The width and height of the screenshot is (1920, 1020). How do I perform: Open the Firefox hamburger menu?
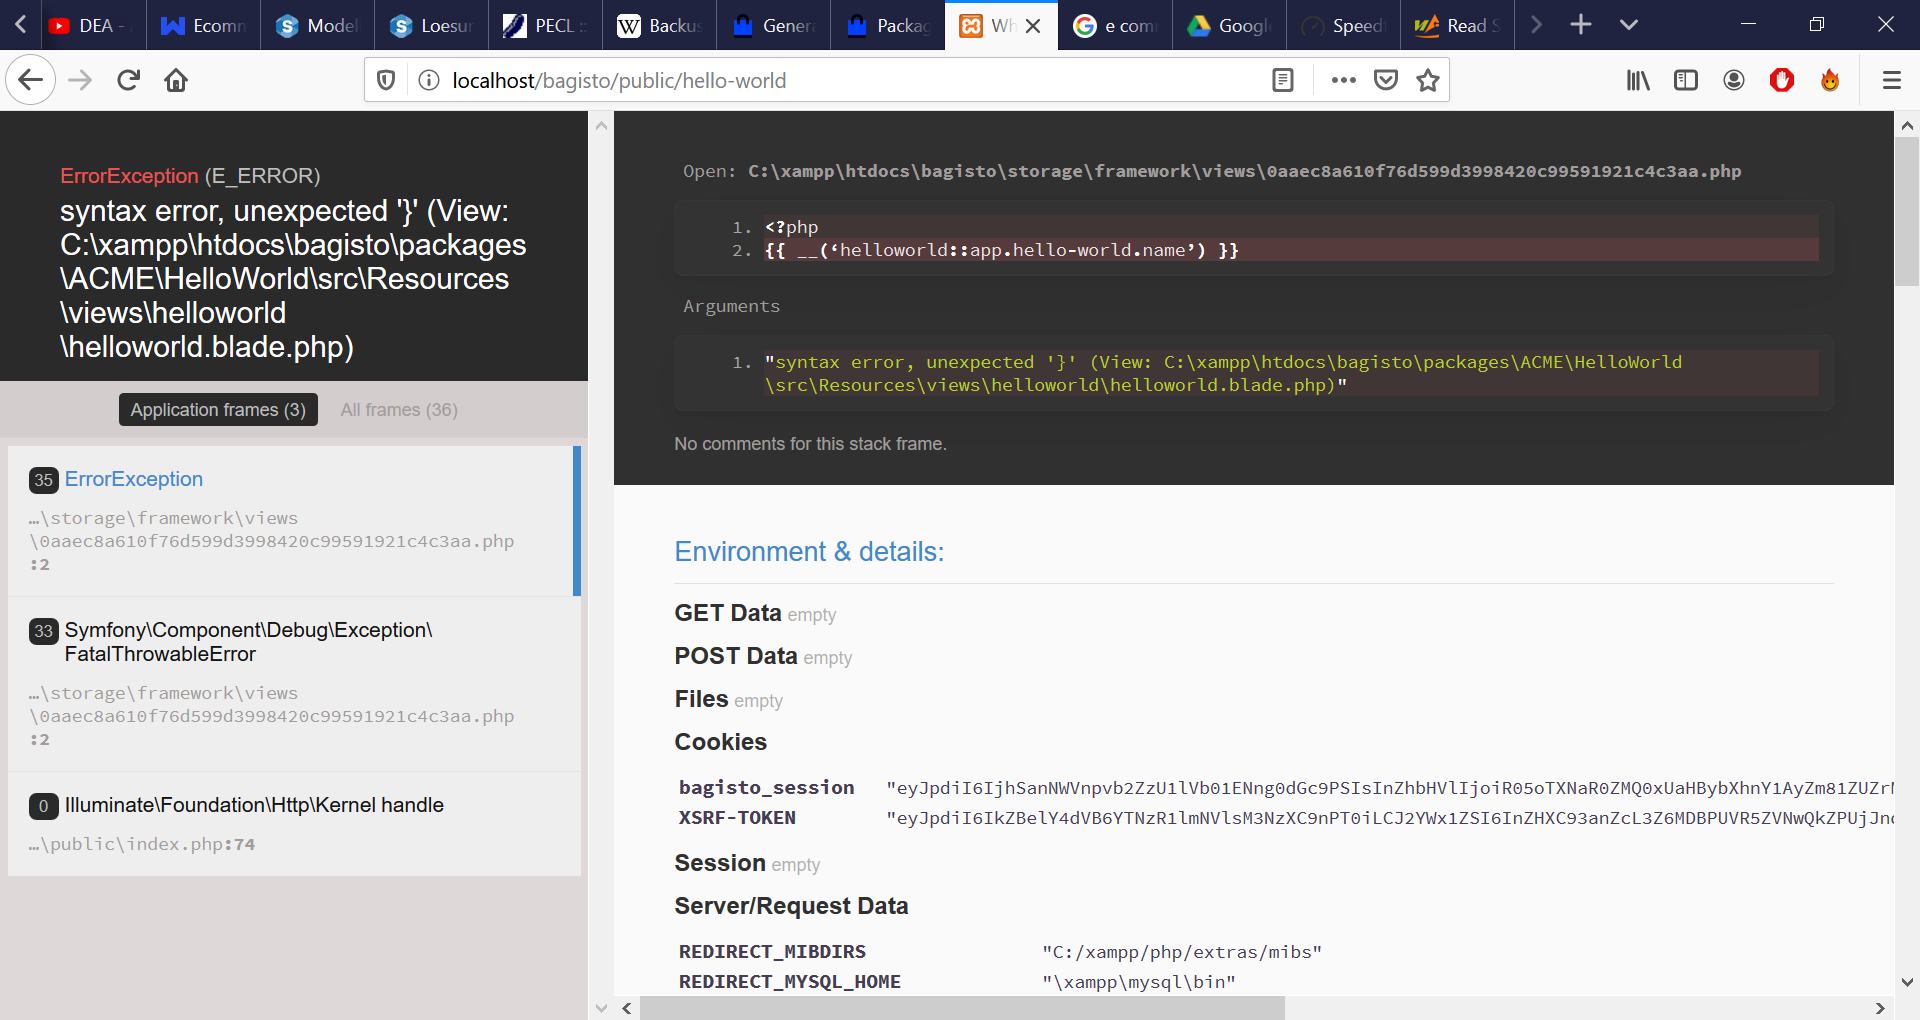1891,80
